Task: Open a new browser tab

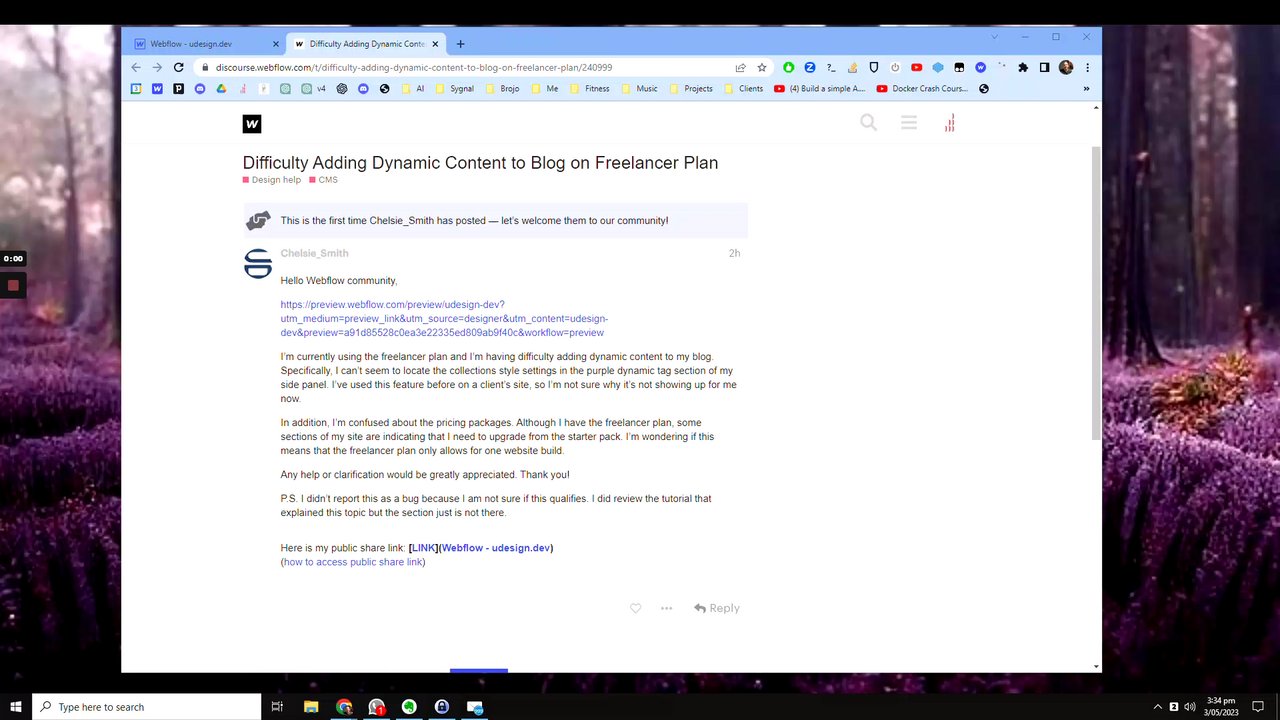Action: point(460,44)
